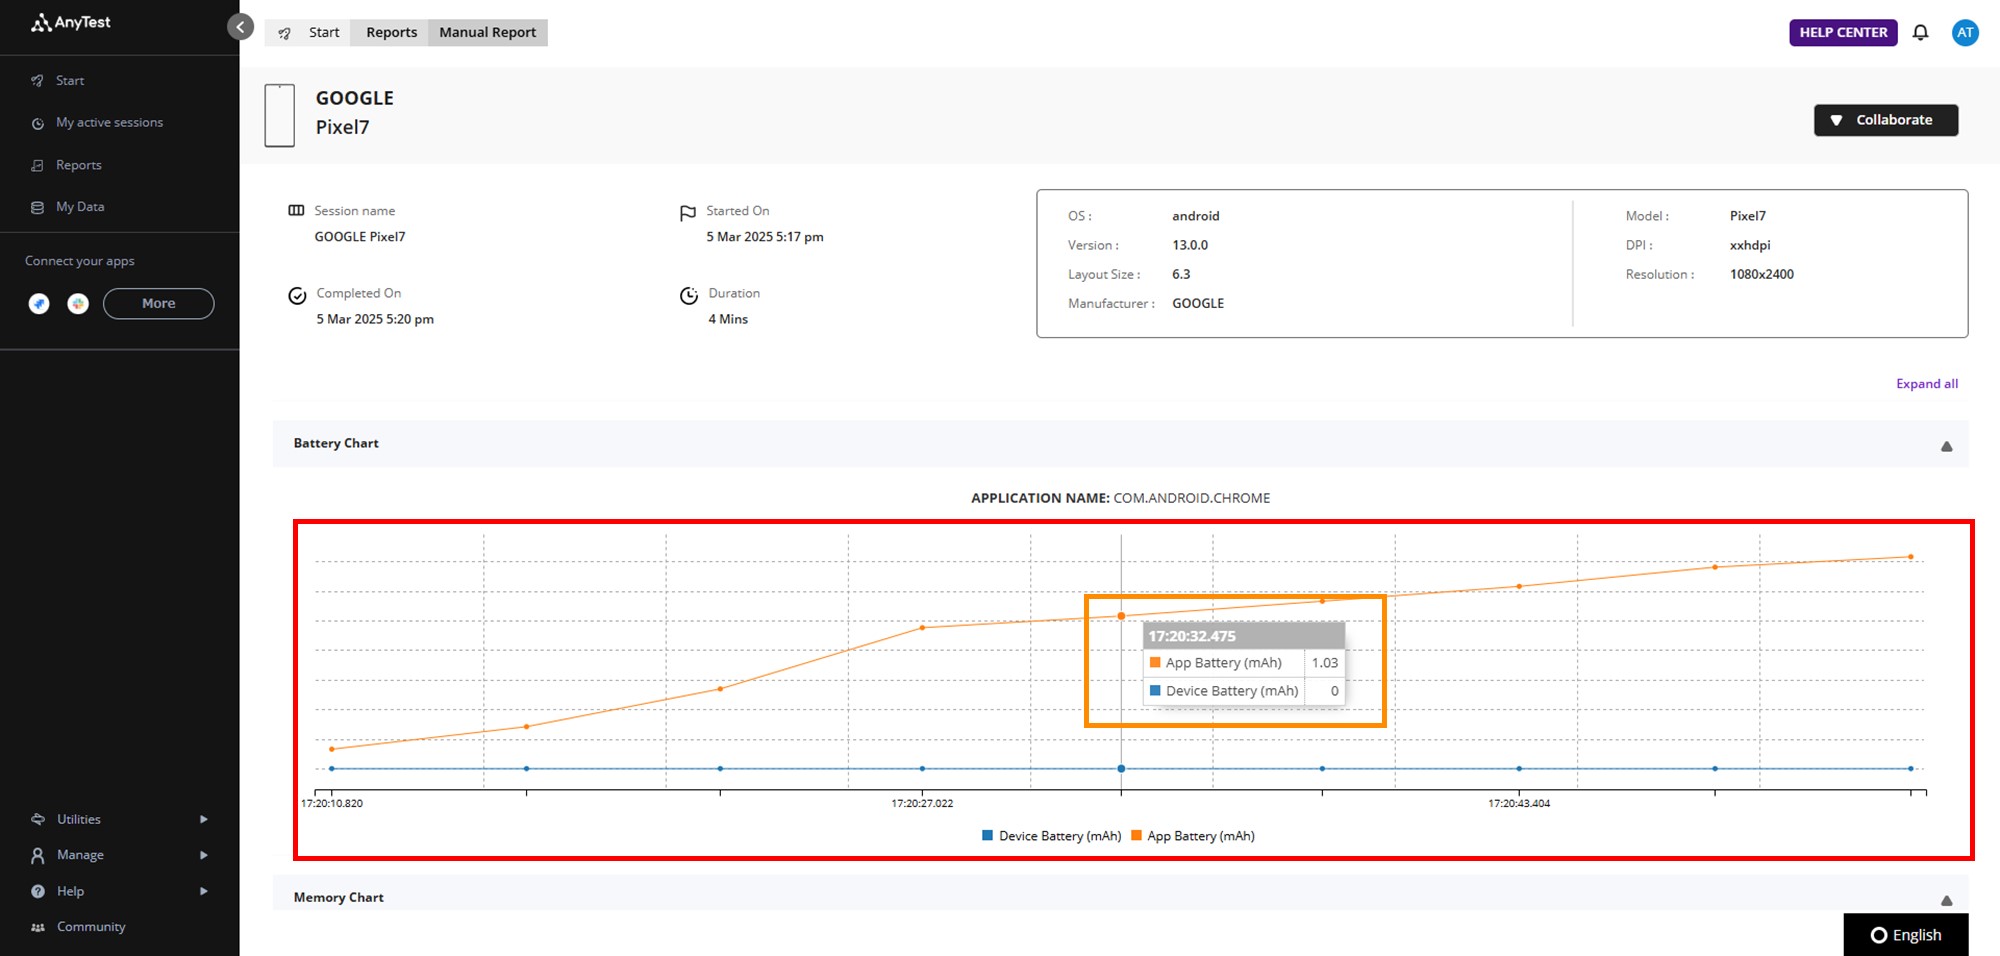Click Expand all link
Image resolution: width=2000 pixels, height=956 pixels.
pos(1927,383)
